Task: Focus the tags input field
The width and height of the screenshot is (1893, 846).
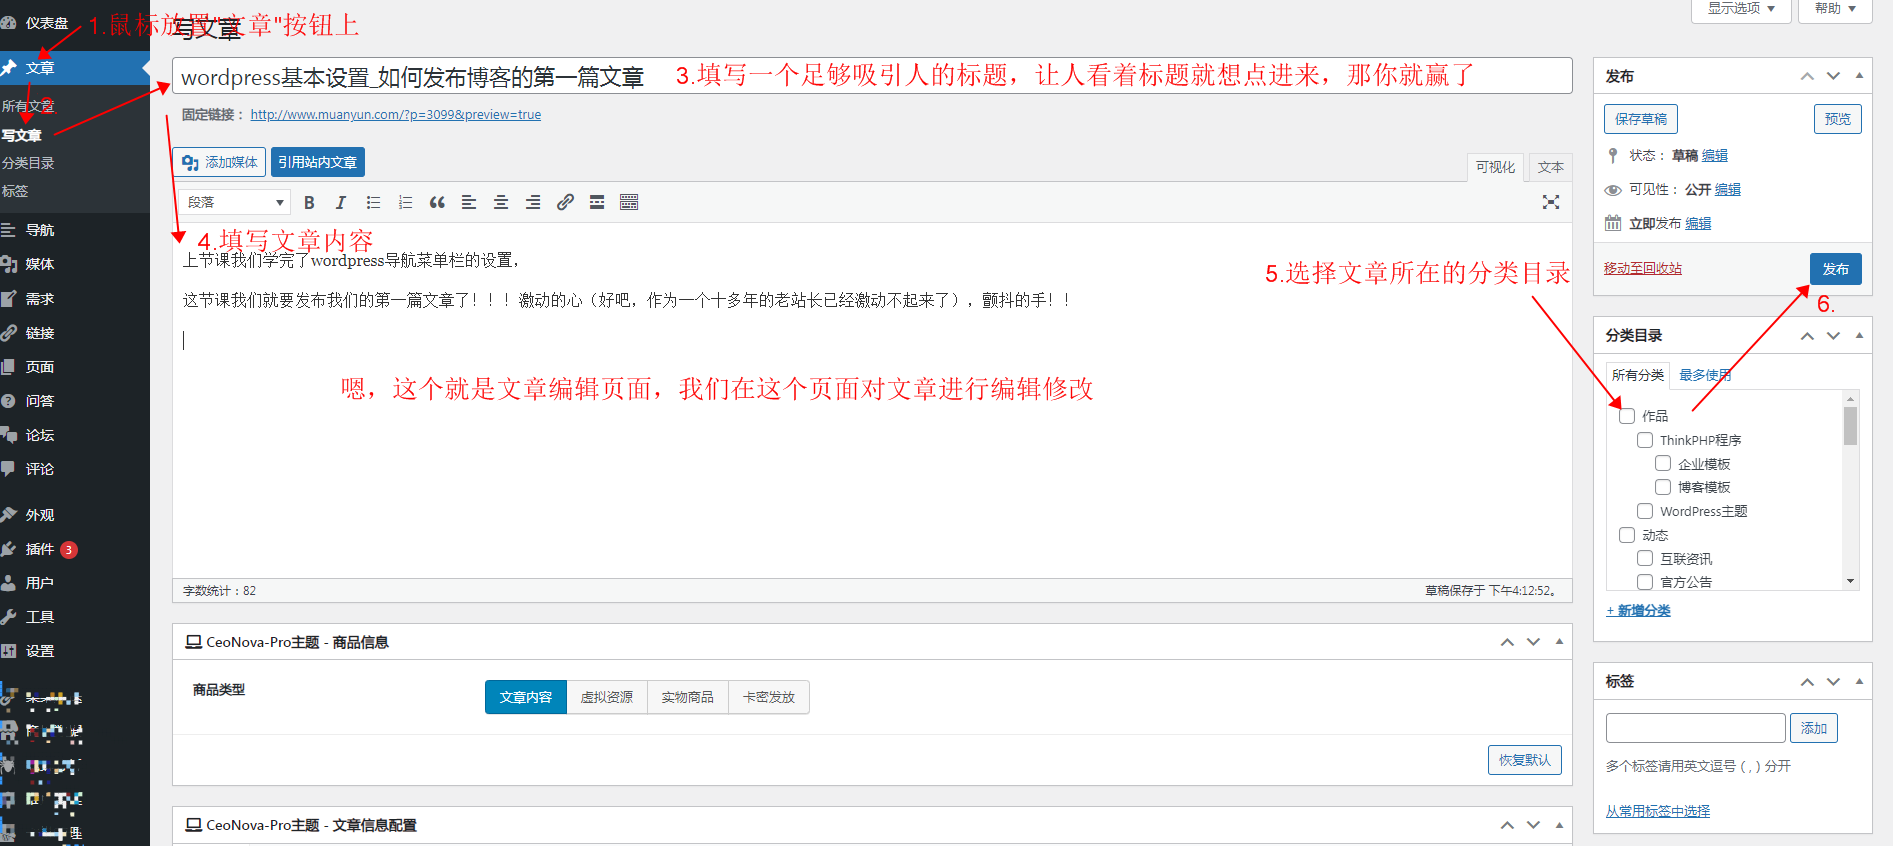Action: 1696,728
